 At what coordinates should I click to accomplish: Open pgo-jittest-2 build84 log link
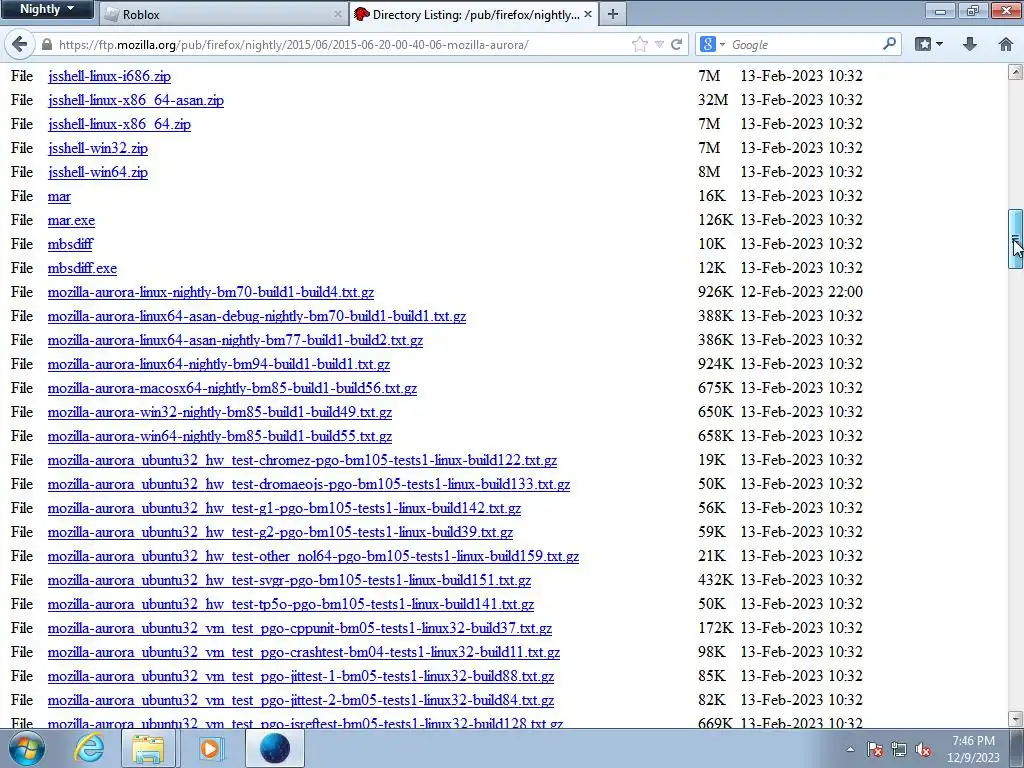coord(301,700)
